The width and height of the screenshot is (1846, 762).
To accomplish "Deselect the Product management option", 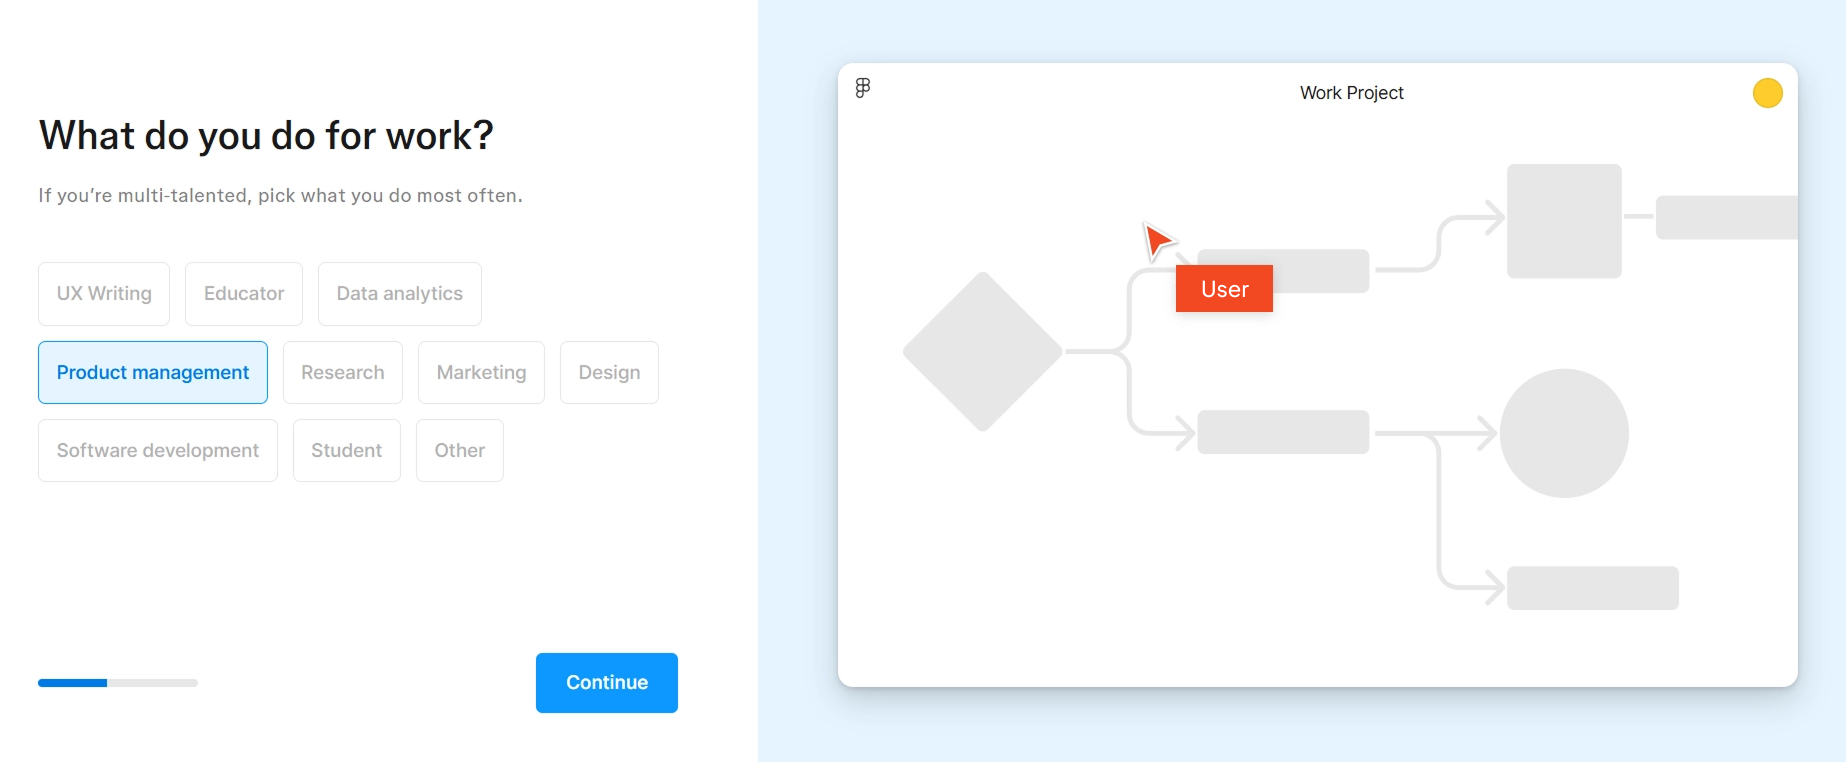I will [x=153, y=373].
